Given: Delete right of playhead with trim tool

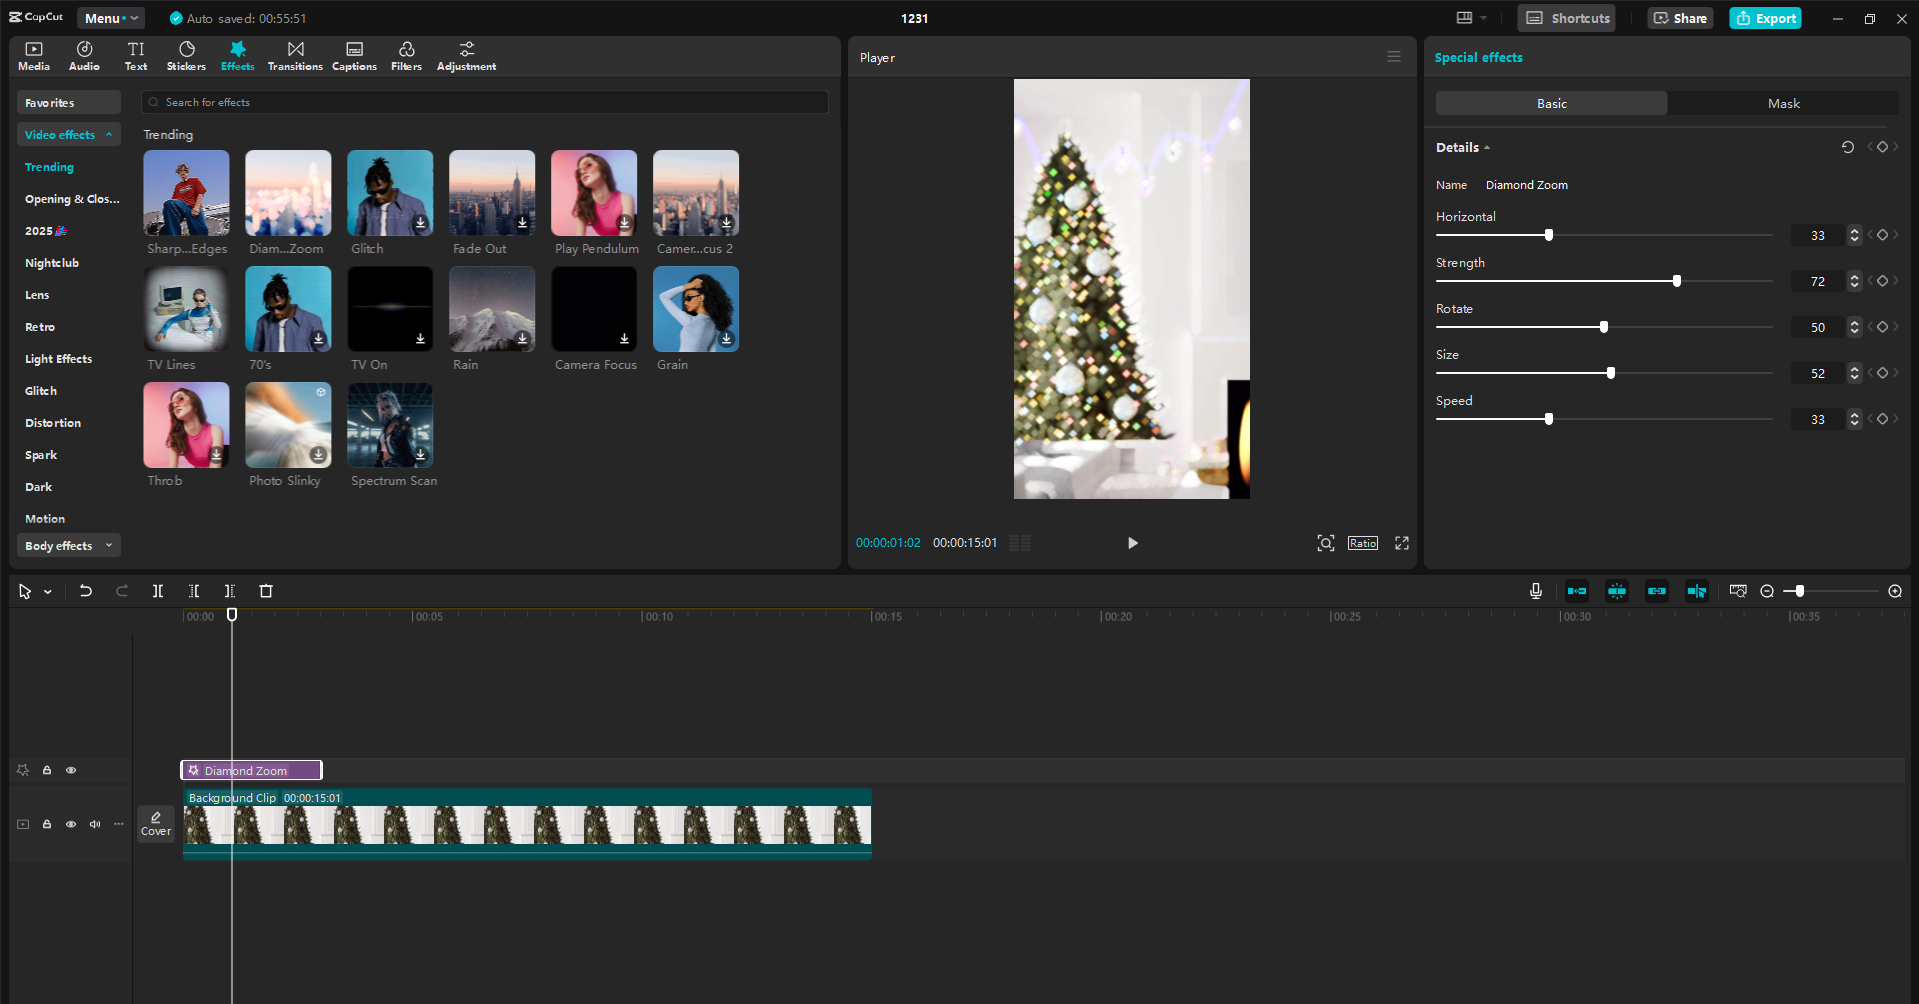Looking at the screenshot, I should coord(230,591).
